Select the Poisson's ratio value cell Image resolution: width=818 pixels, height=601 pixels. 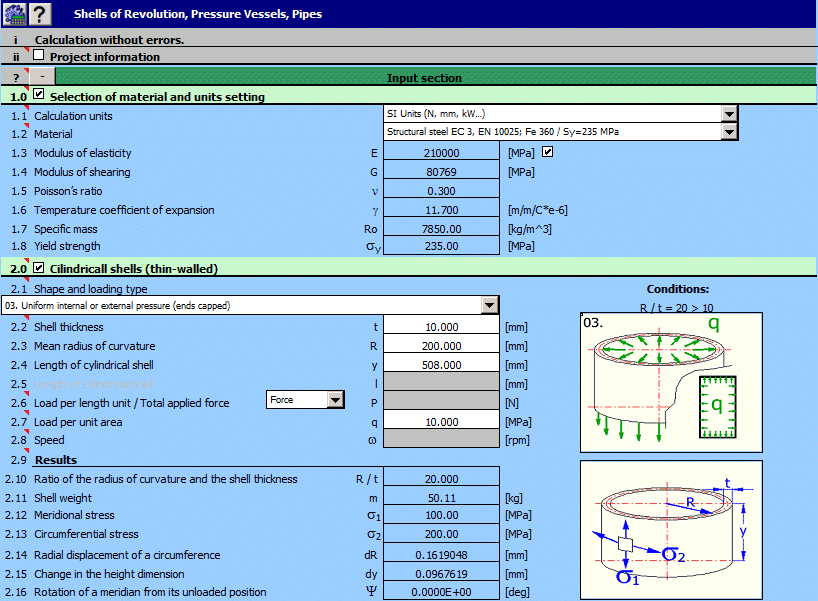pyautogui.click(x=440, y=191)
